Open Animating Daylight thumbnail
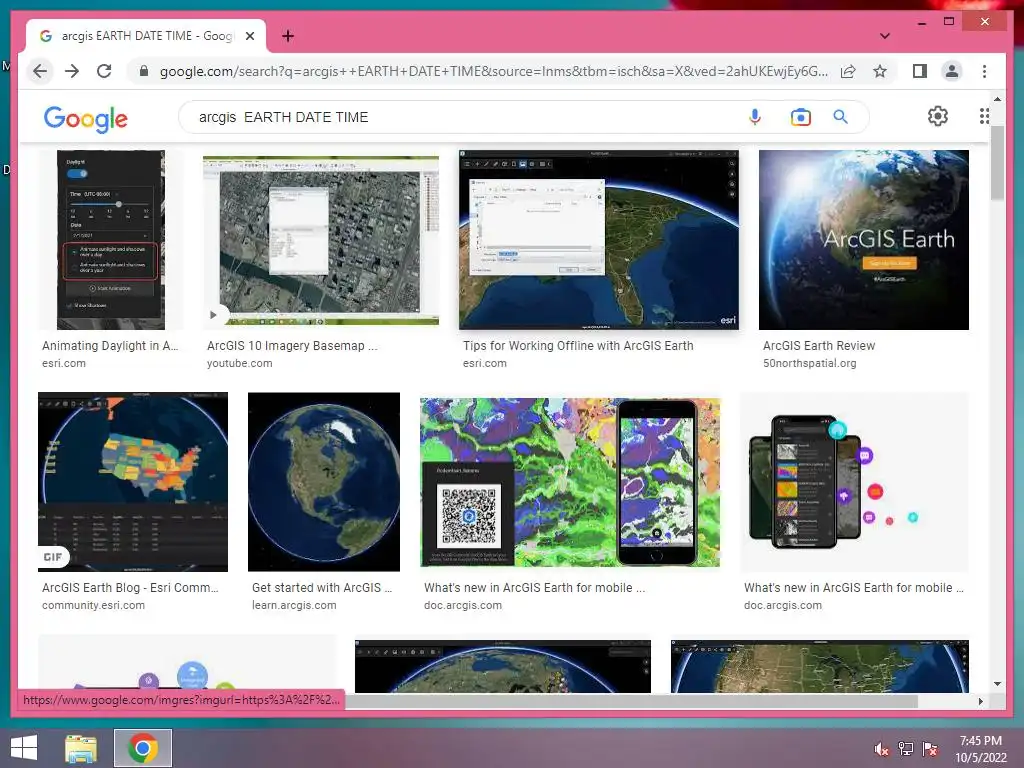1024x768 pixels. click(110, 240)
